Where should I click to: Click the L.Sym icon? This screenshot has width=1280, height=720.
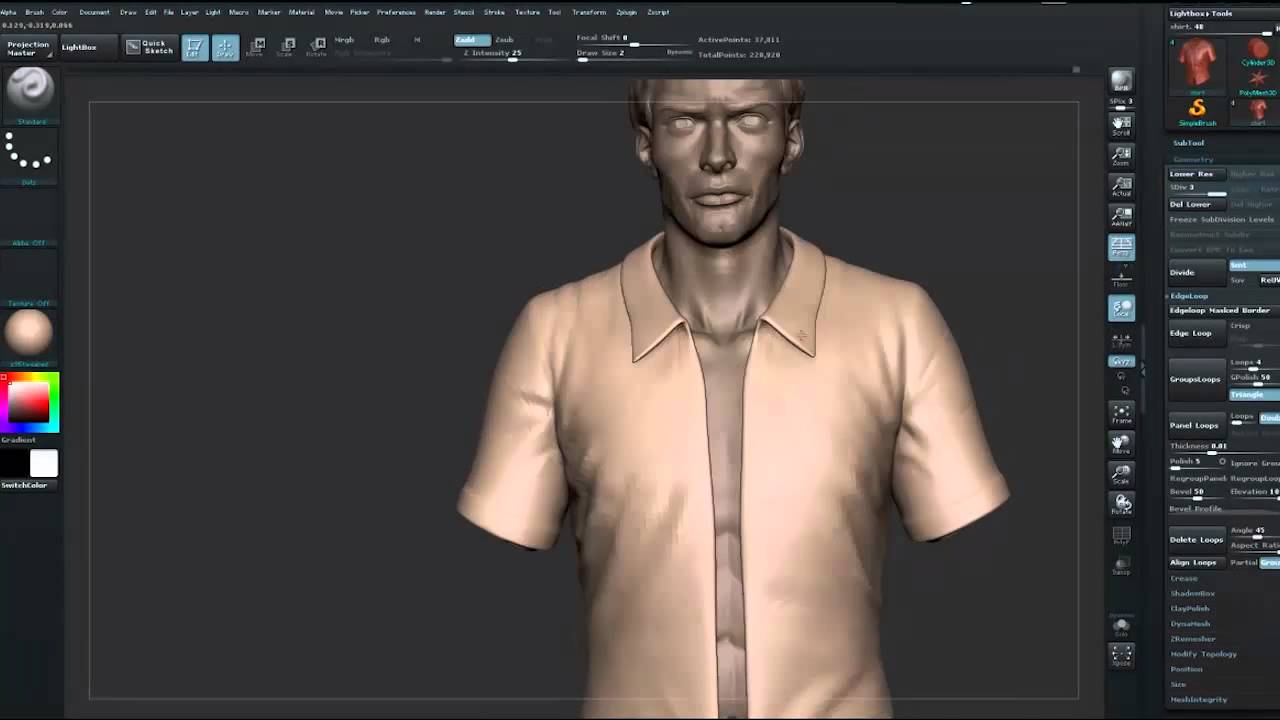coord(1121,340)
